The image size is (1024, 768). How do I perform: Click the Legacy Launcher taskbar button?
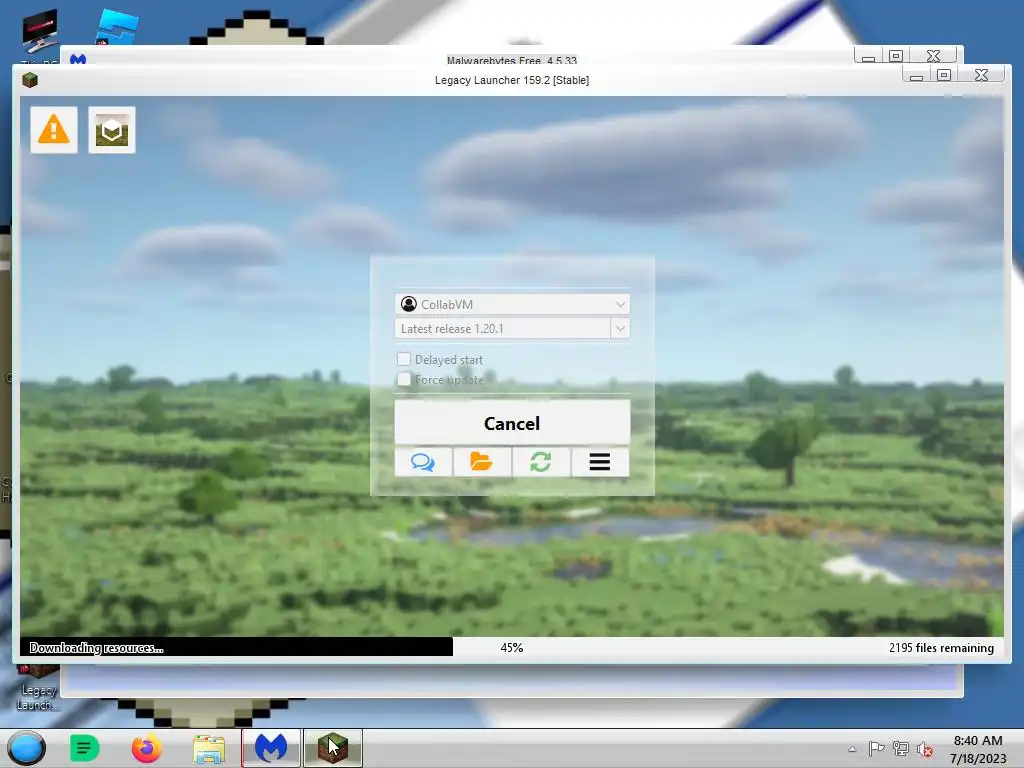[x=332, y=748]
